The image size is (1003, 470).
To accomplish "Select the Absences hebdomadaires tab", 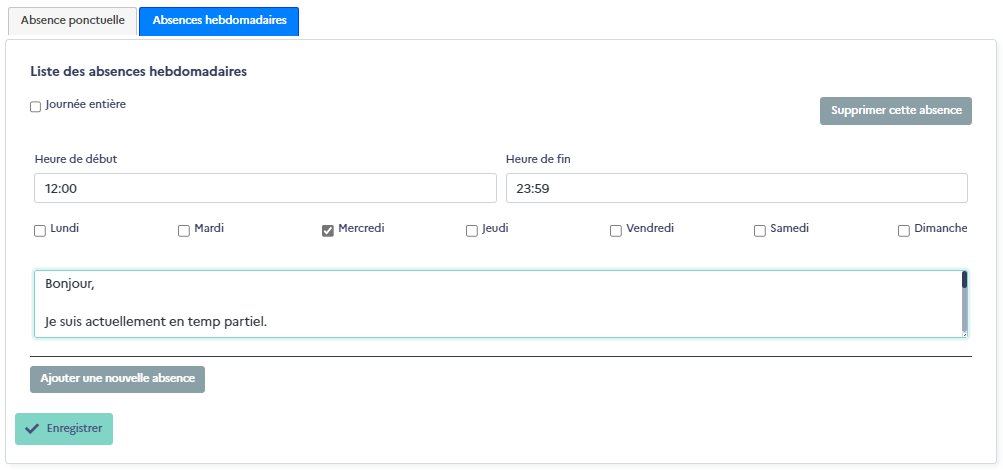I will [x=219, y=20].
